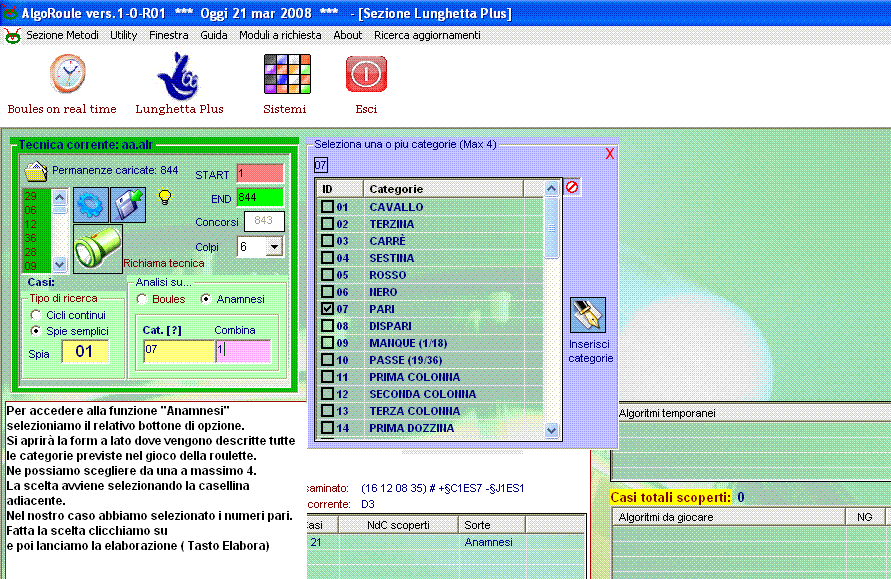Click the yellow Spia field 01
This screenshot has height=579, width=891.
85,351
